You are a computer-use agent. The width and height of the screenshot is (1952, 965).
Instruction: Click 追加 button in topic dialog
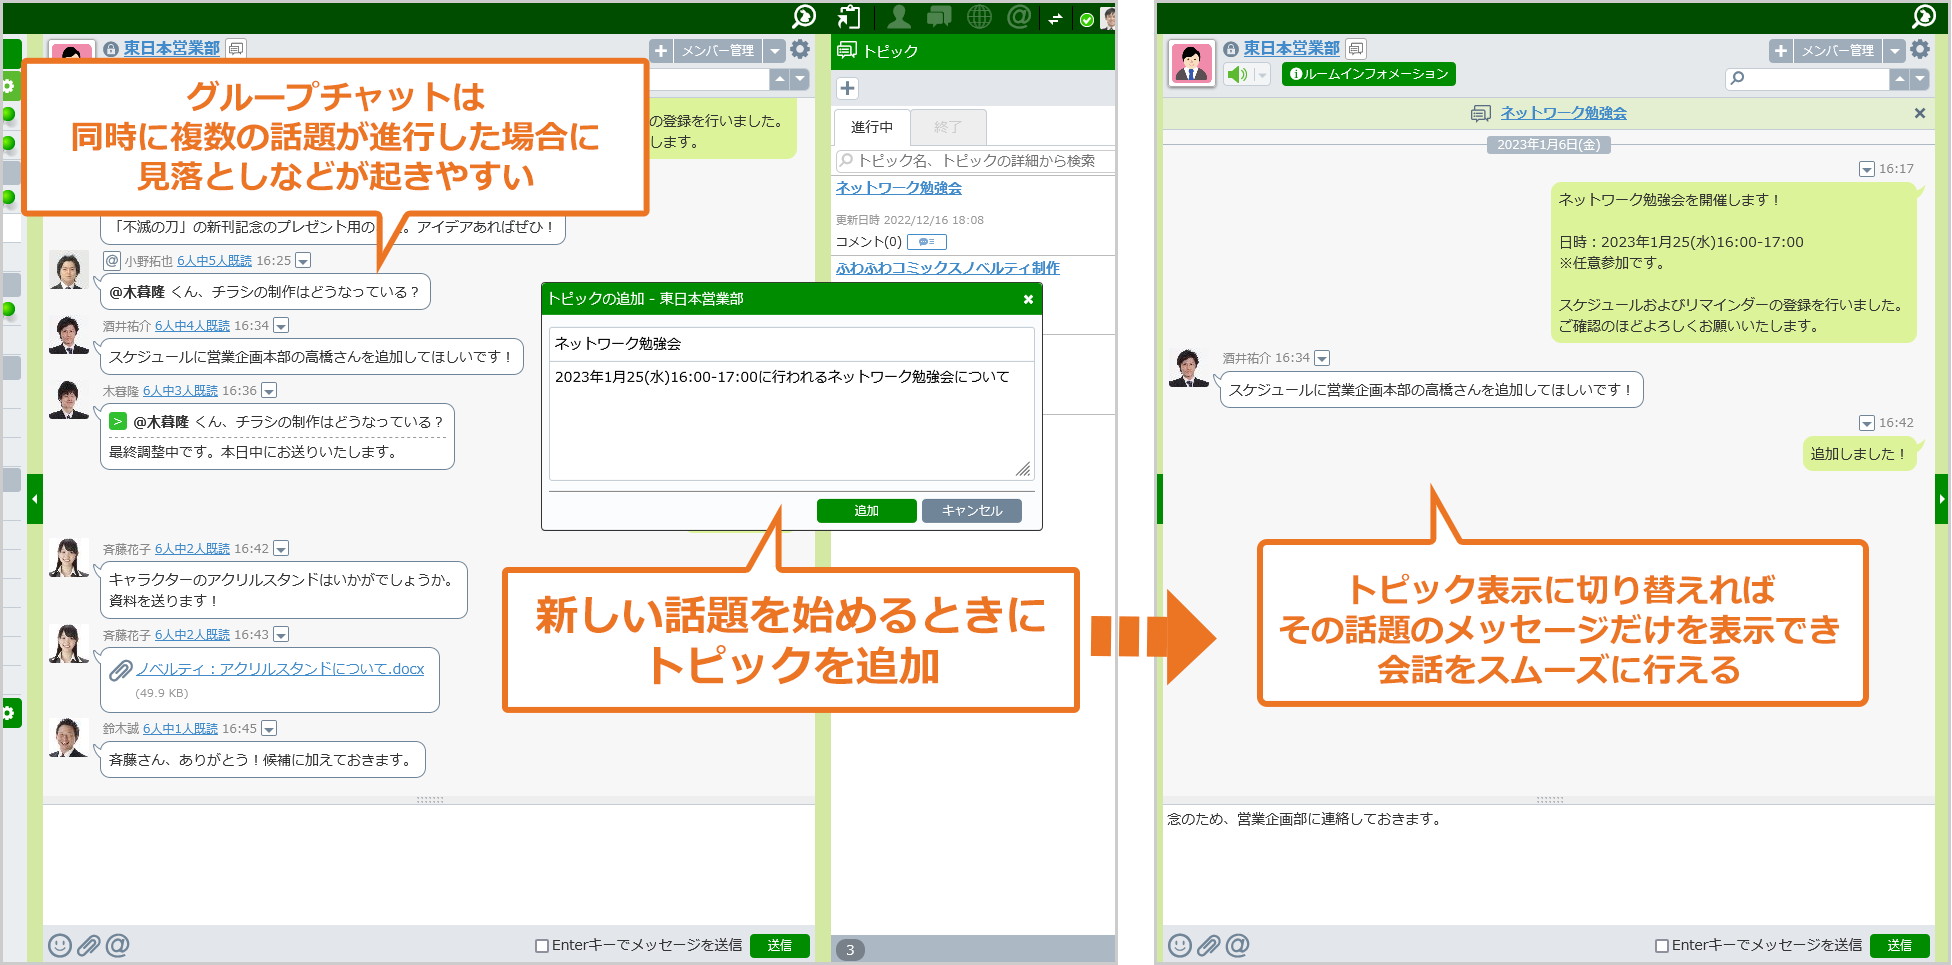pyautogui.click(x=866, y=511)
